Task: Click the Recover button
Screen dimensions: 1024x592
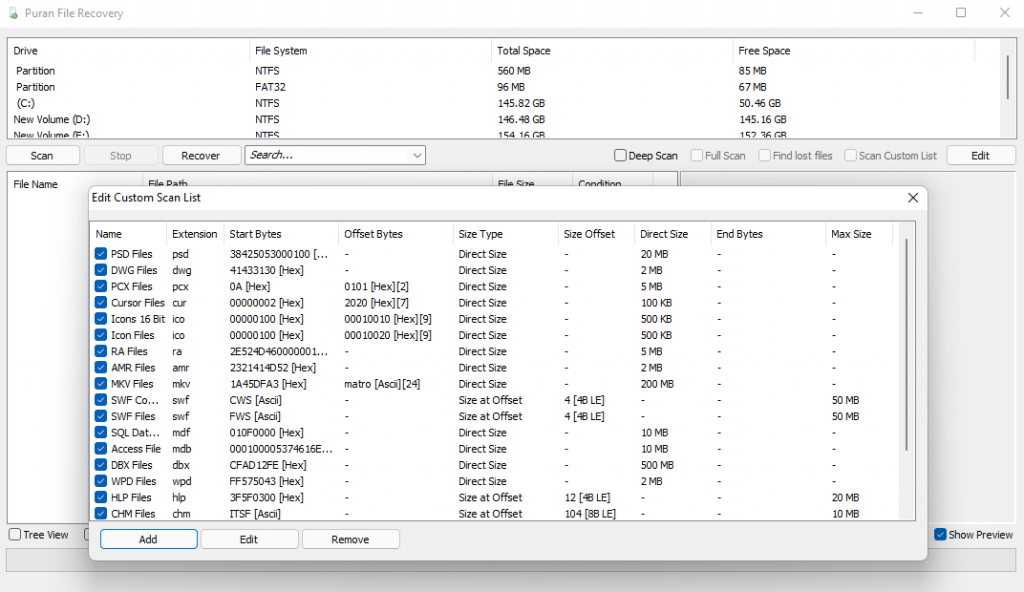Action: pos(201,155)
